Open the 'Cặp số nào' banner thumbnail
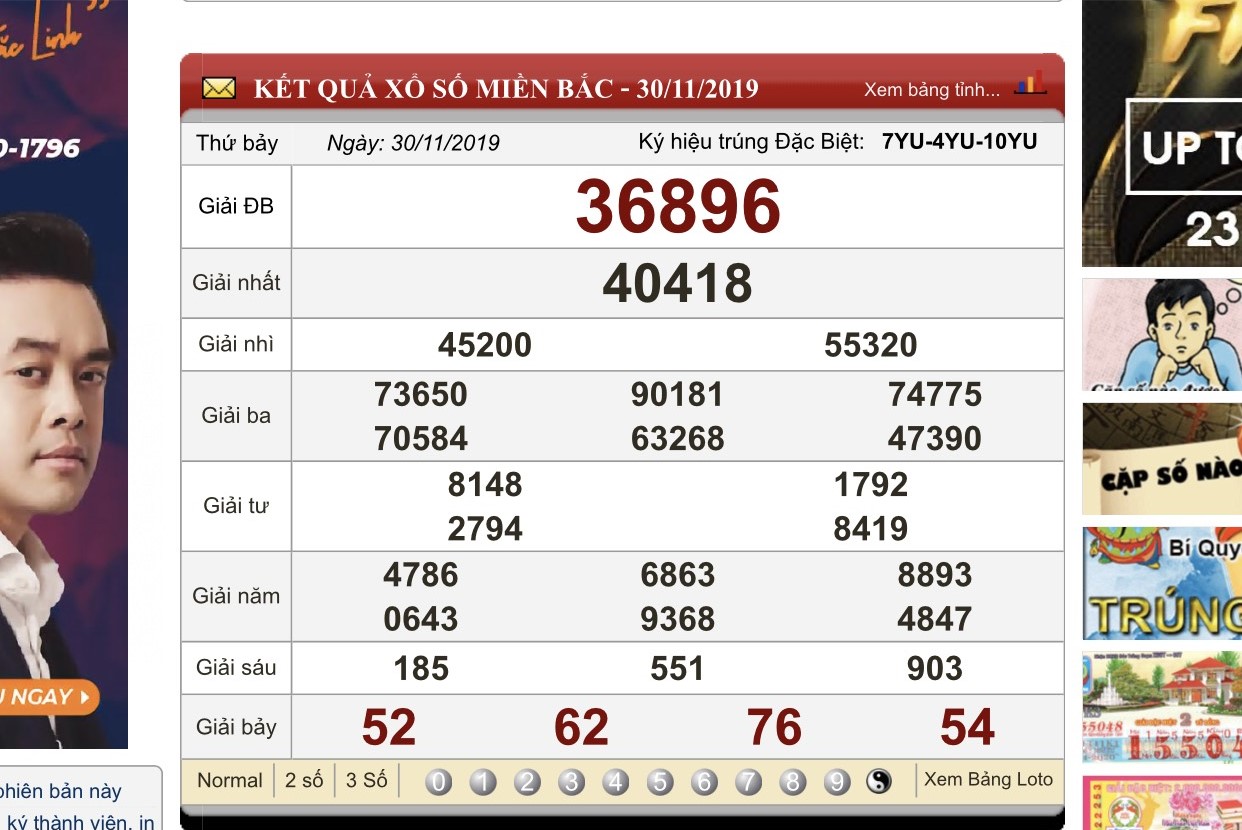The image size is (1242, 830). click(x=1162, y=459)
